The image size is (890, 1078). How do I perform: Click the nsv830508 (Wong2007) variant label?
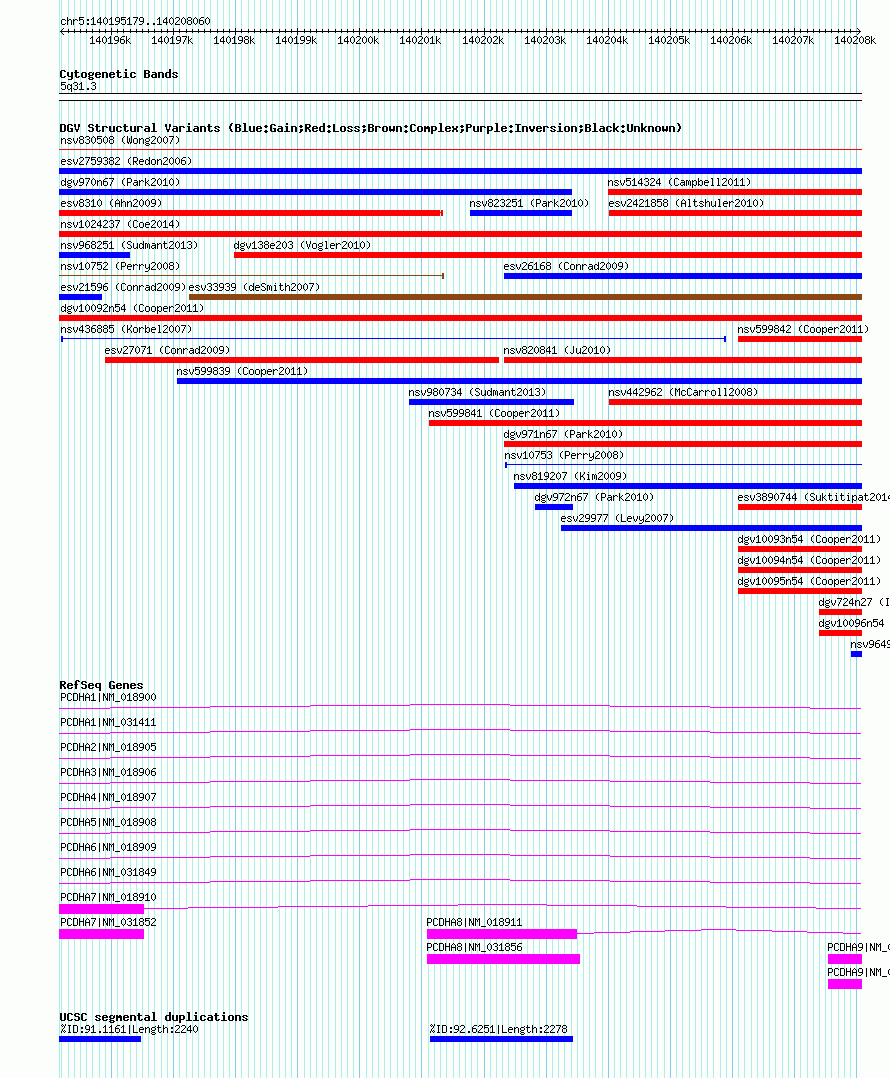point(120,140)
